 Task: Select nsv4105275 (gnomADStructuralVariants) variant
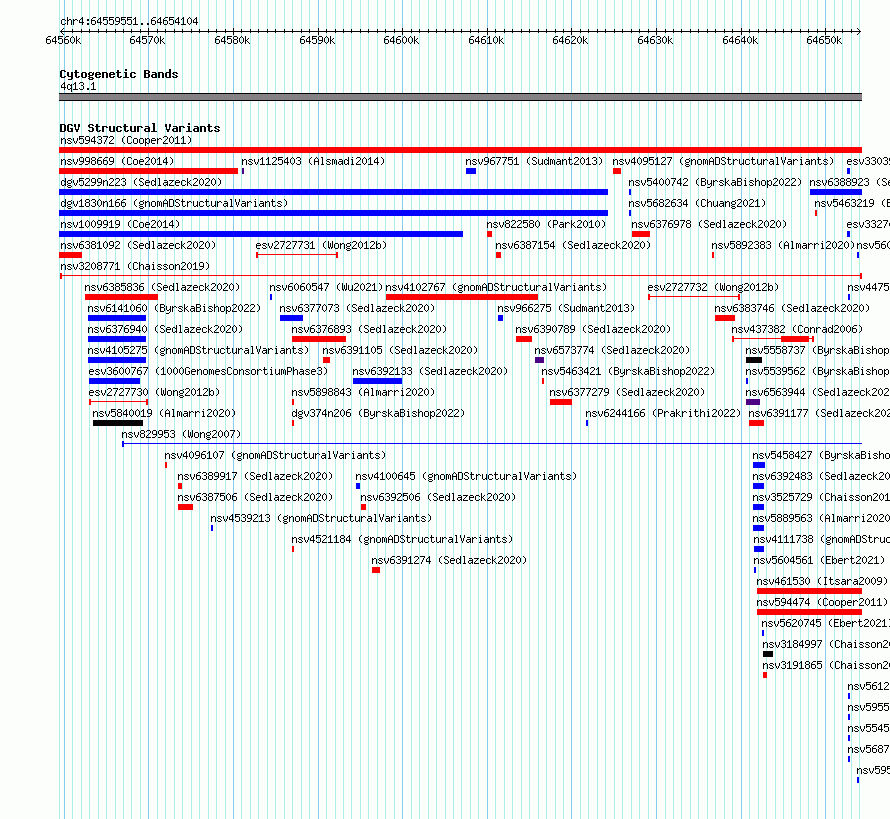(198, 350)
